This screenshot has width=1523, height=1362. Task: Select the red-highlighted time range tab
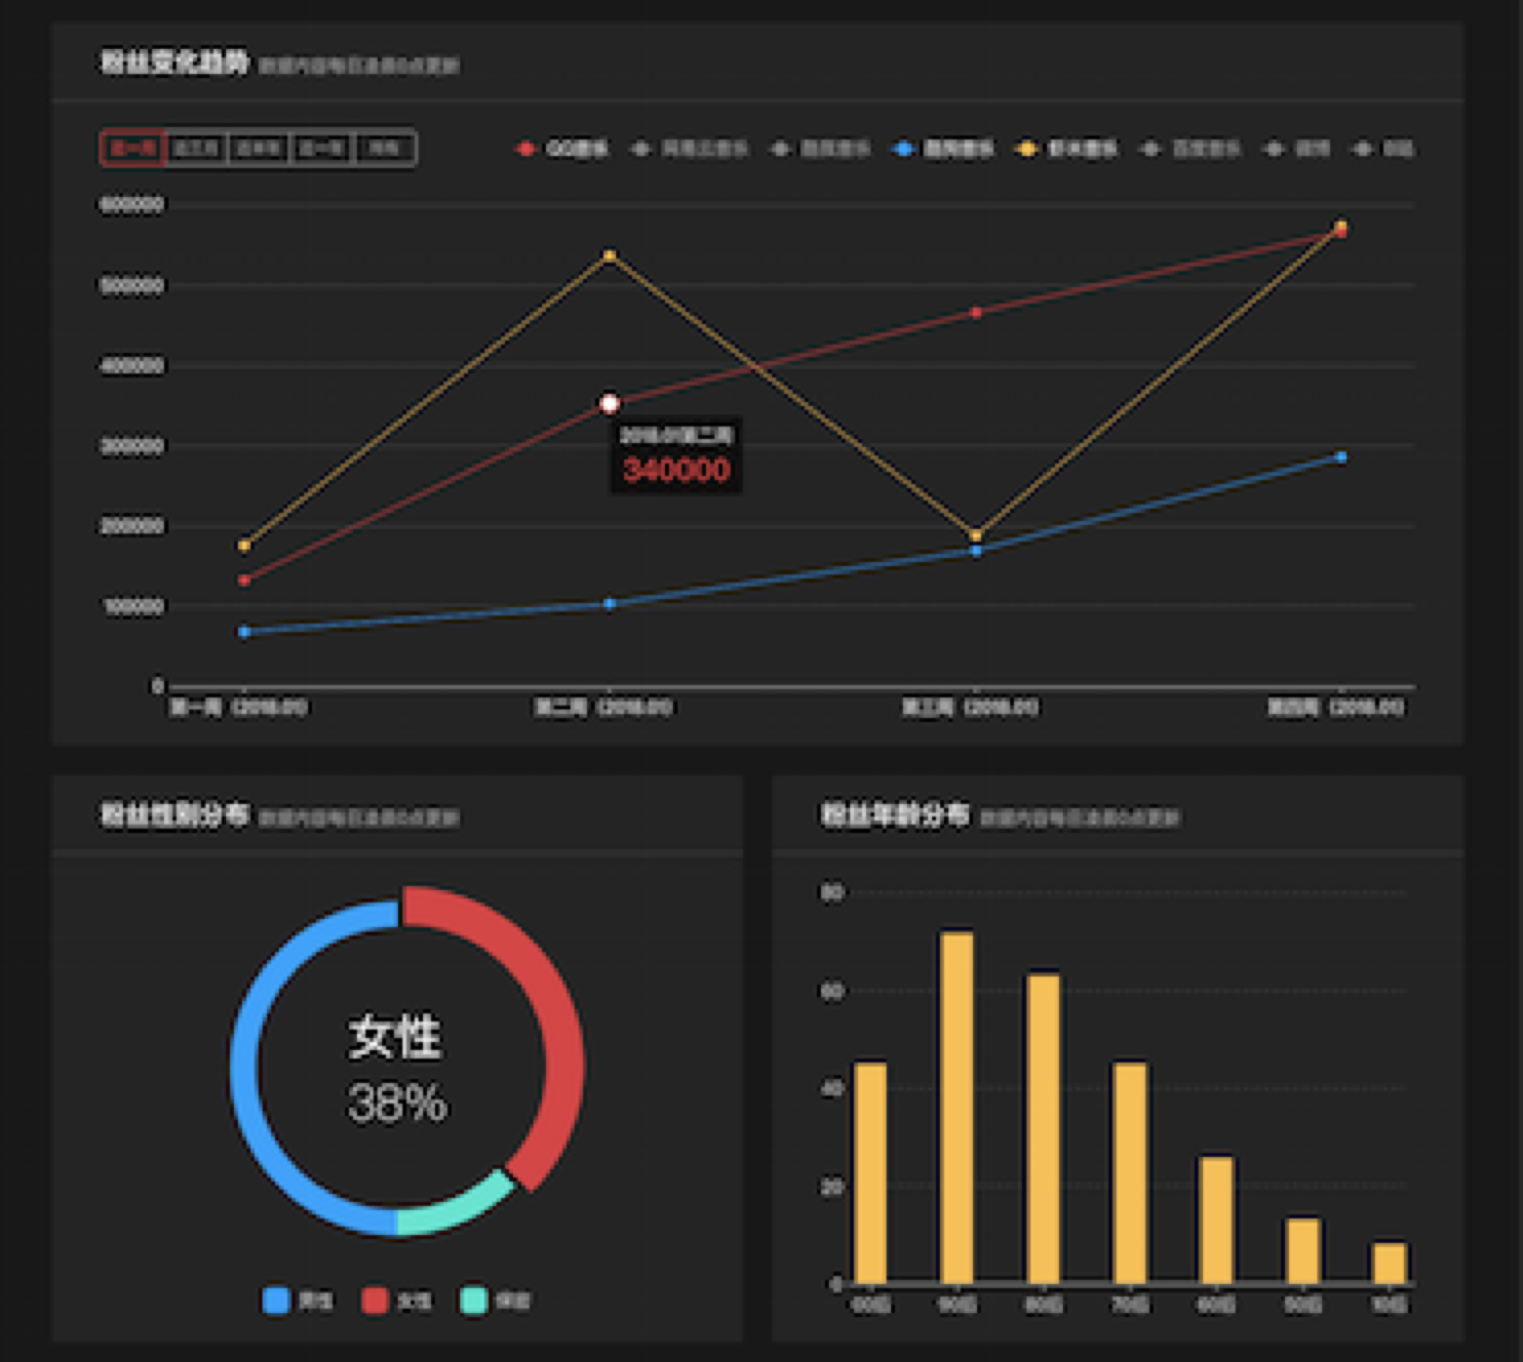(x=133, y=148)
